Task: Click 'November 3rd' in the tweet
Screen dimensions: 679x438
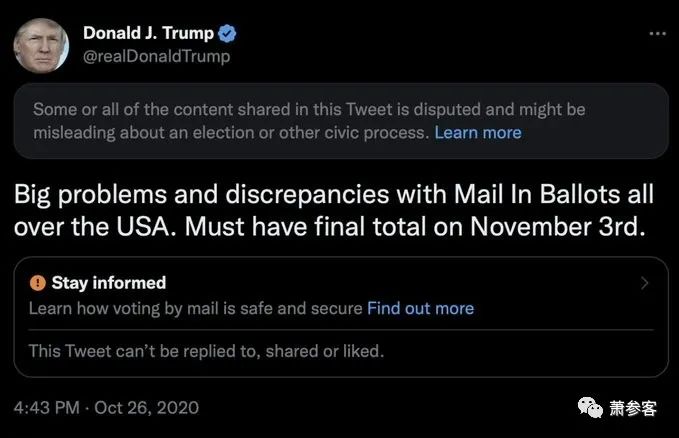Action: point(558,227)
